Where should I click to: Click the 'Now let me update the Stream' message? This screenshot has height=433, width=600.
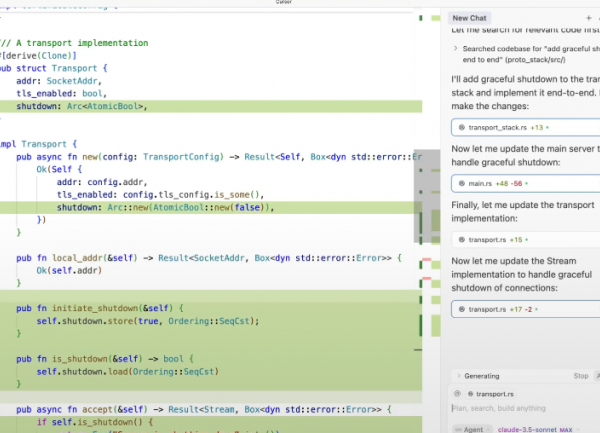tap(522, 274)
